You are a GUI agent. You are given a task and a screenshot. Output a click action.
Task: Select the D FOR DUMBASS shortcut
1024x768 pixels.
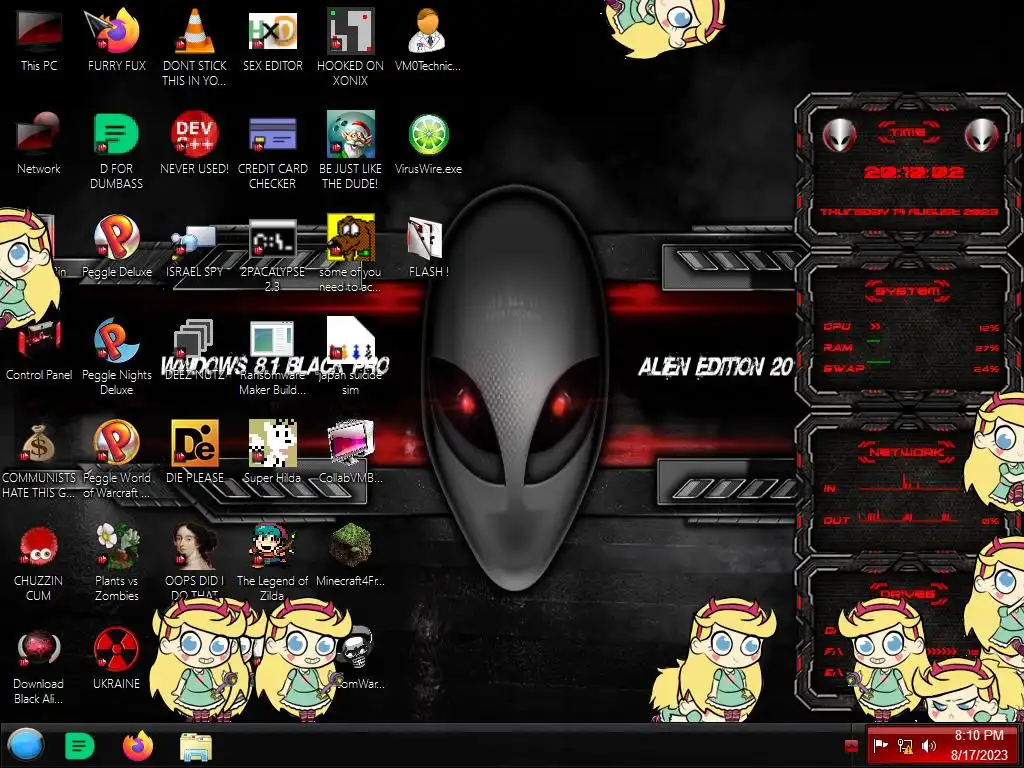tap(116, 134)
